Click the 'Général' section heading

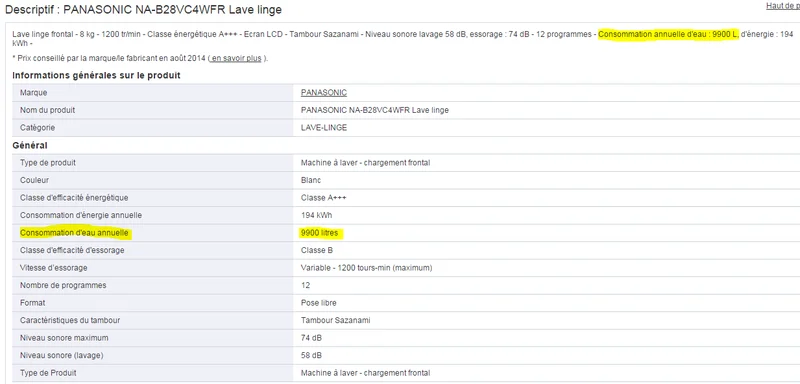pyautogui.click(x=30, y=145)
